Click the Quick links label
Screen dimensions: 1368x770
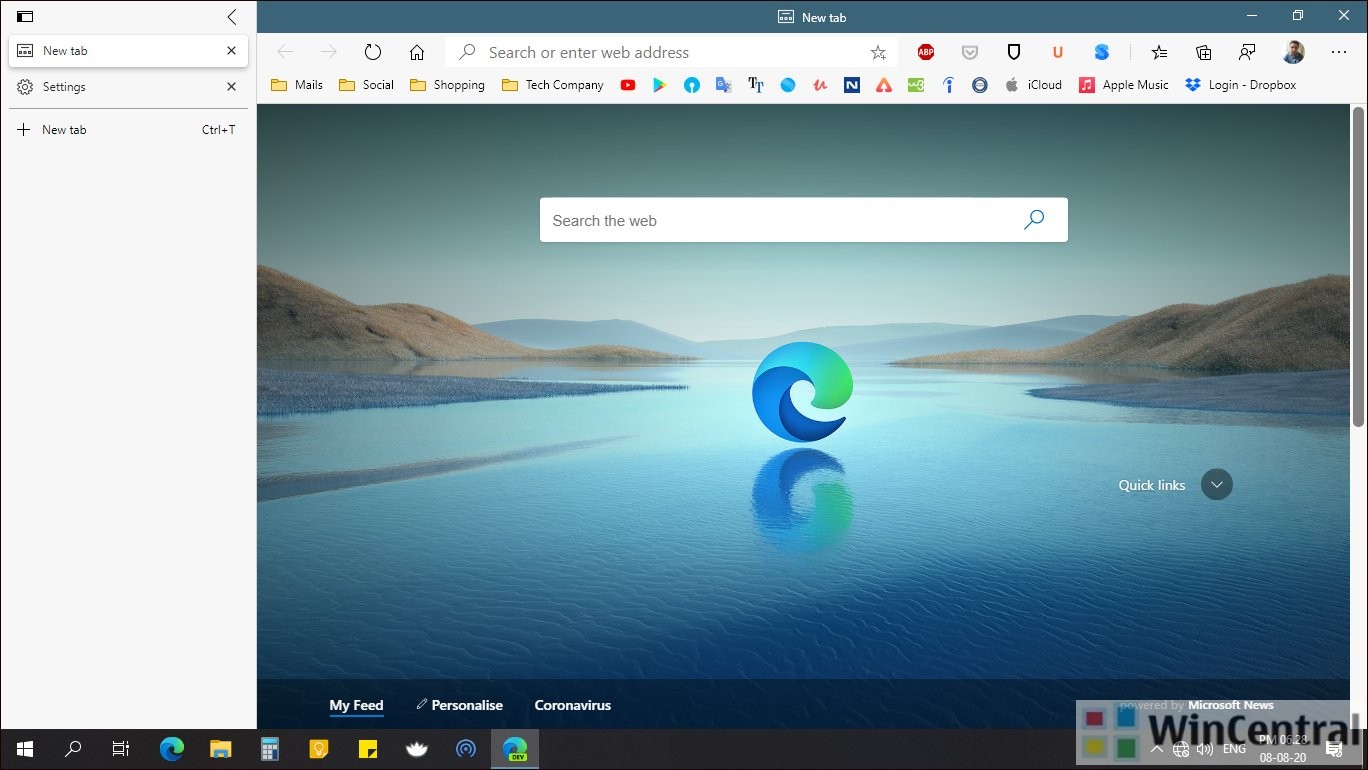coord(1152,485)
